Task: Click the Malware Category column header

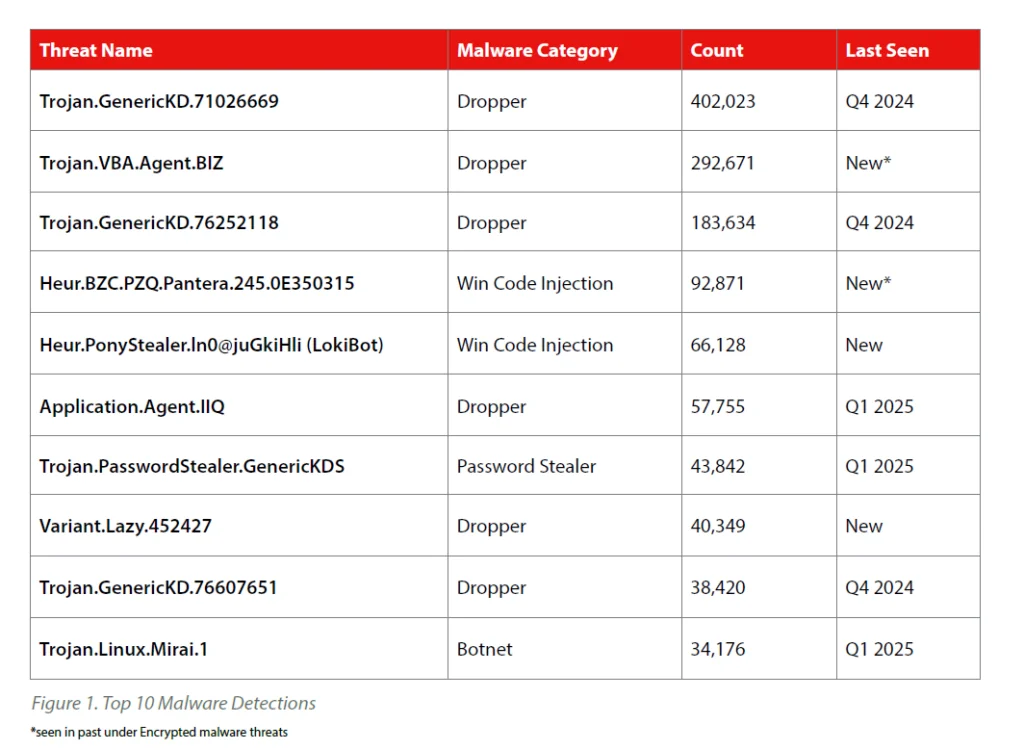Action: (x=537, y=50)
